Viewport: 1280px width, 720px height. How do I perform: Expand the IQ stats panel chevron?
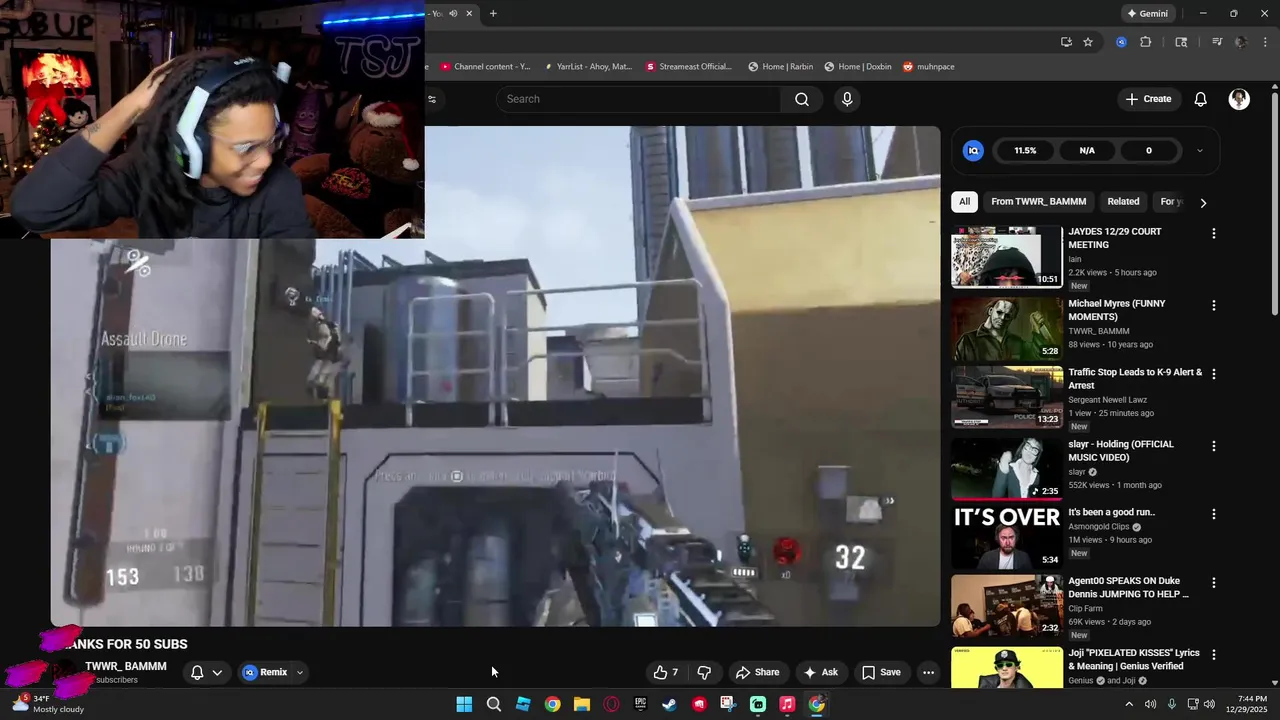1200,150
